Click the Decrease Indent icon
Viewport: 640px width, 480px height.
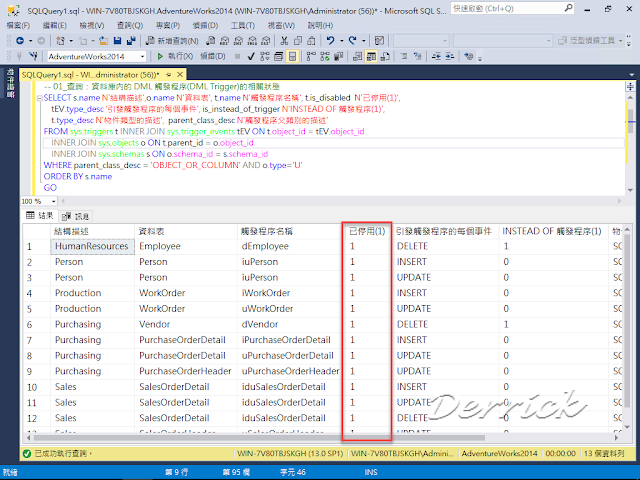point(436,56)
